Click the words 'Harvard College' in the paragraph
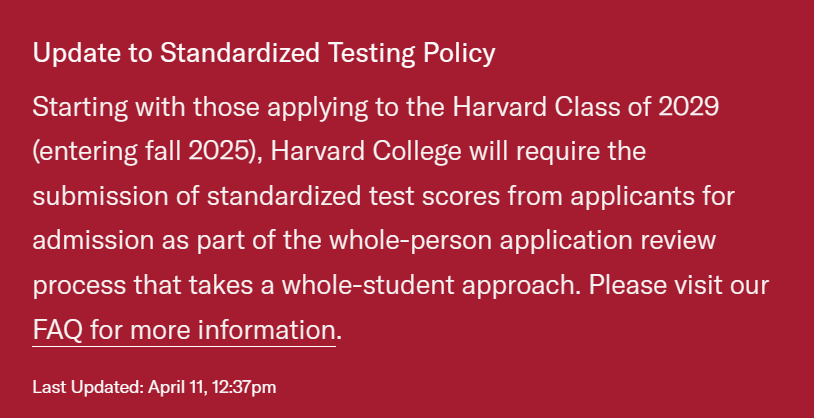Image resolution: width=814 pixels, height=418 pixels. tap(366, 152)
